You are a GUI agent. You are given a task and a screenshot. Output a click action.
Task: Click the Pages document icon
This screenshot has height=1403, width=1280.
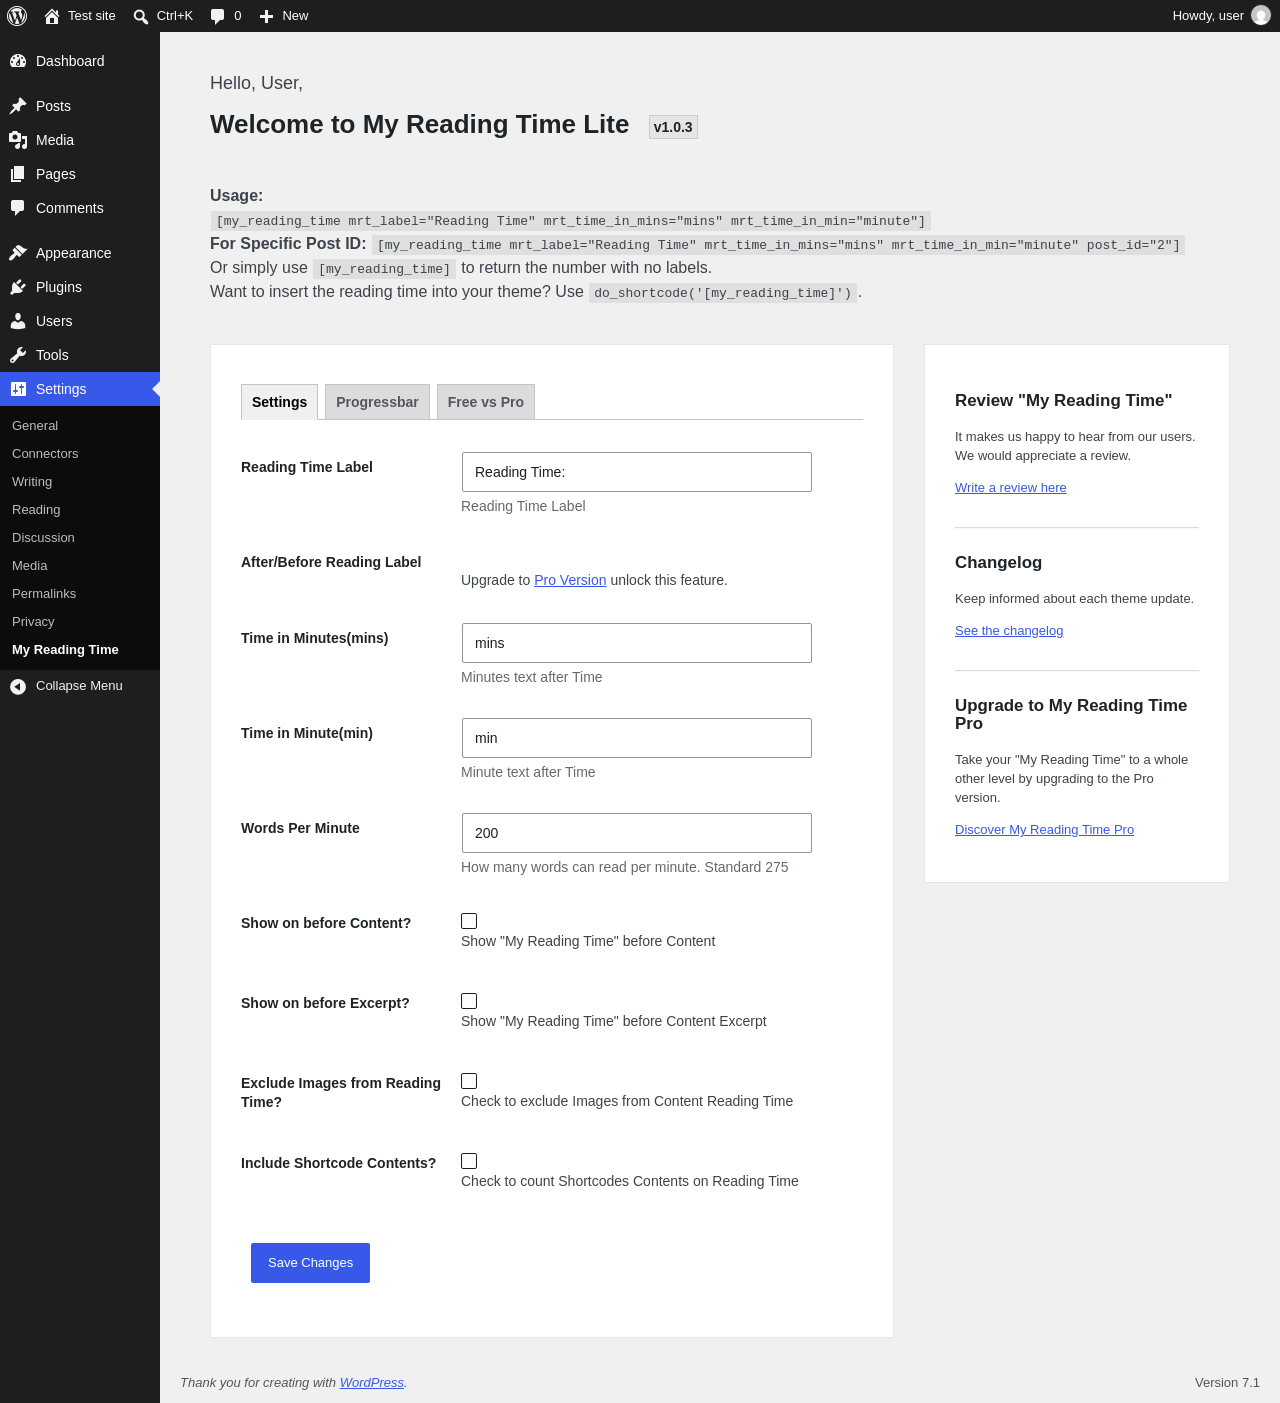point(18,174)
